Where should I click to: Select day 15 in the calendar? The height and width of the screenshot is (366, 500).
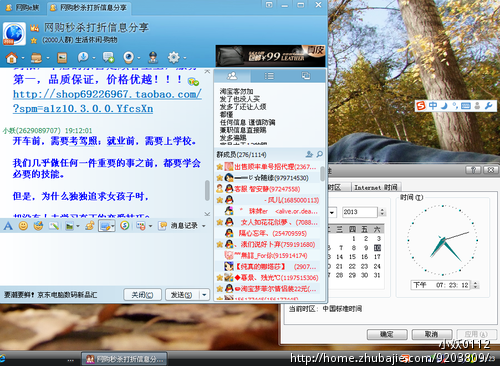pos(352,257)
